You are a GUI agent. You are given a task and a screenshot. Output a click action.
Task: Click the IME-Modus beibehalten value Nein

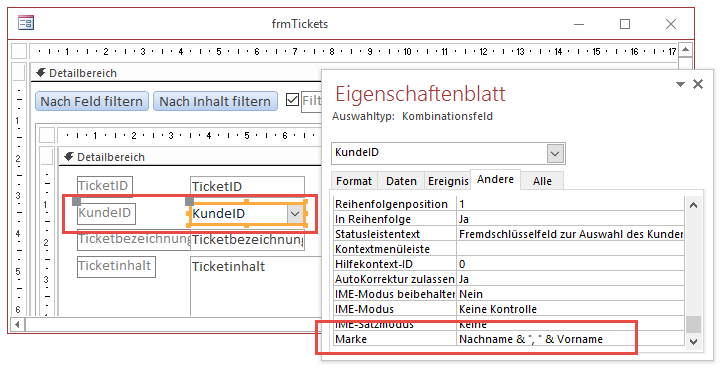pos(570,294)
